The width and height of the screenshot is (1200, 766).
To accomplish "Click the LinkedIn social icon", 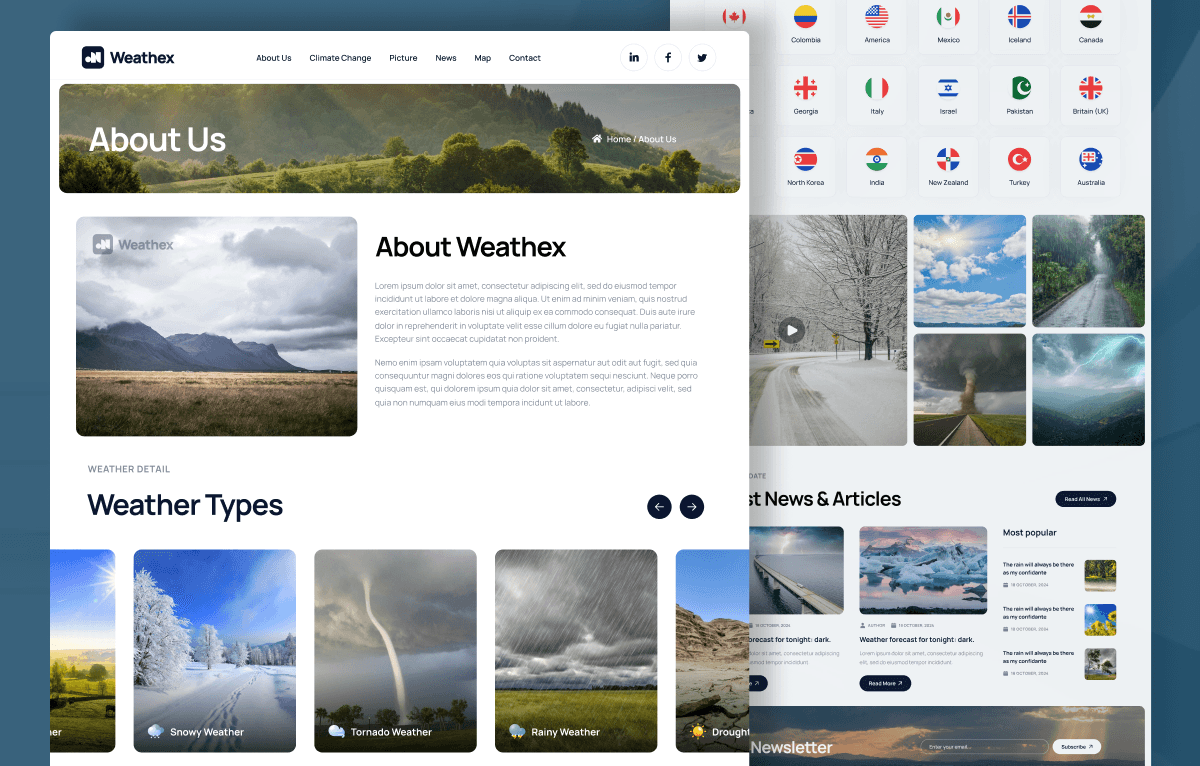I will pyautogui.click(x=634, y=58).
